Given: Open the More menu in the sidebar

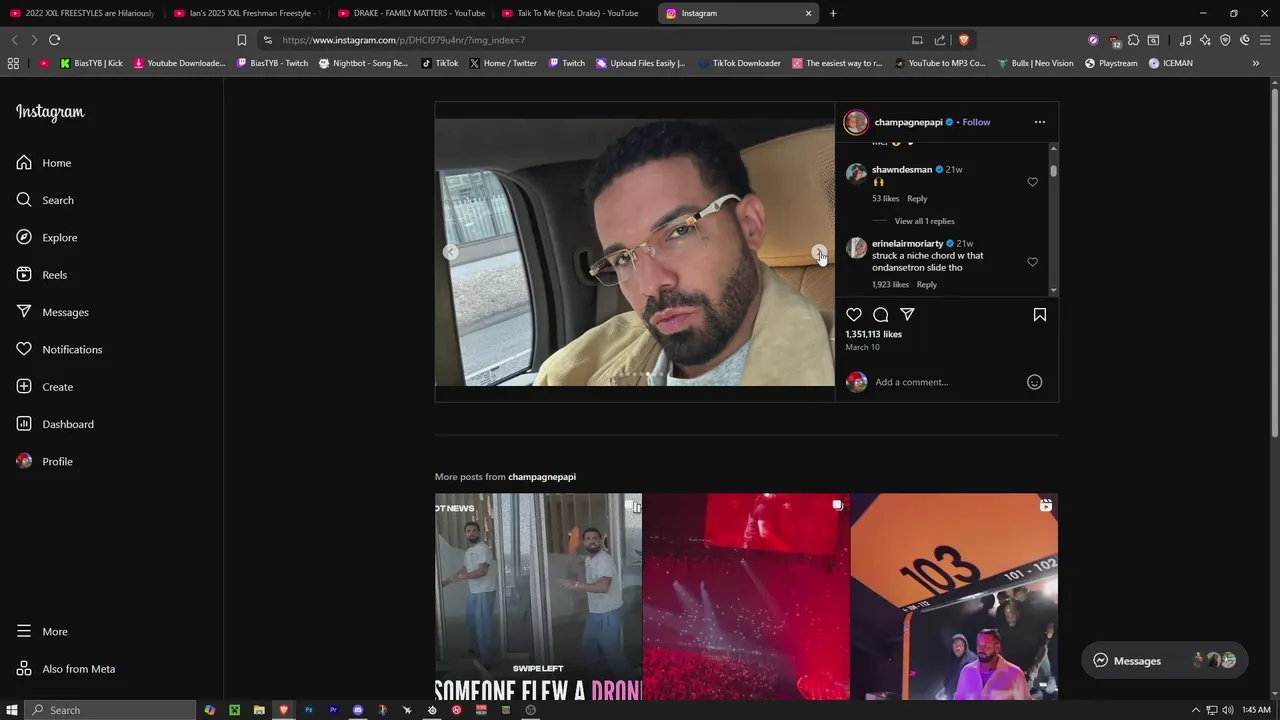Looking at the screenshot, I should click(x=42, y=632).
